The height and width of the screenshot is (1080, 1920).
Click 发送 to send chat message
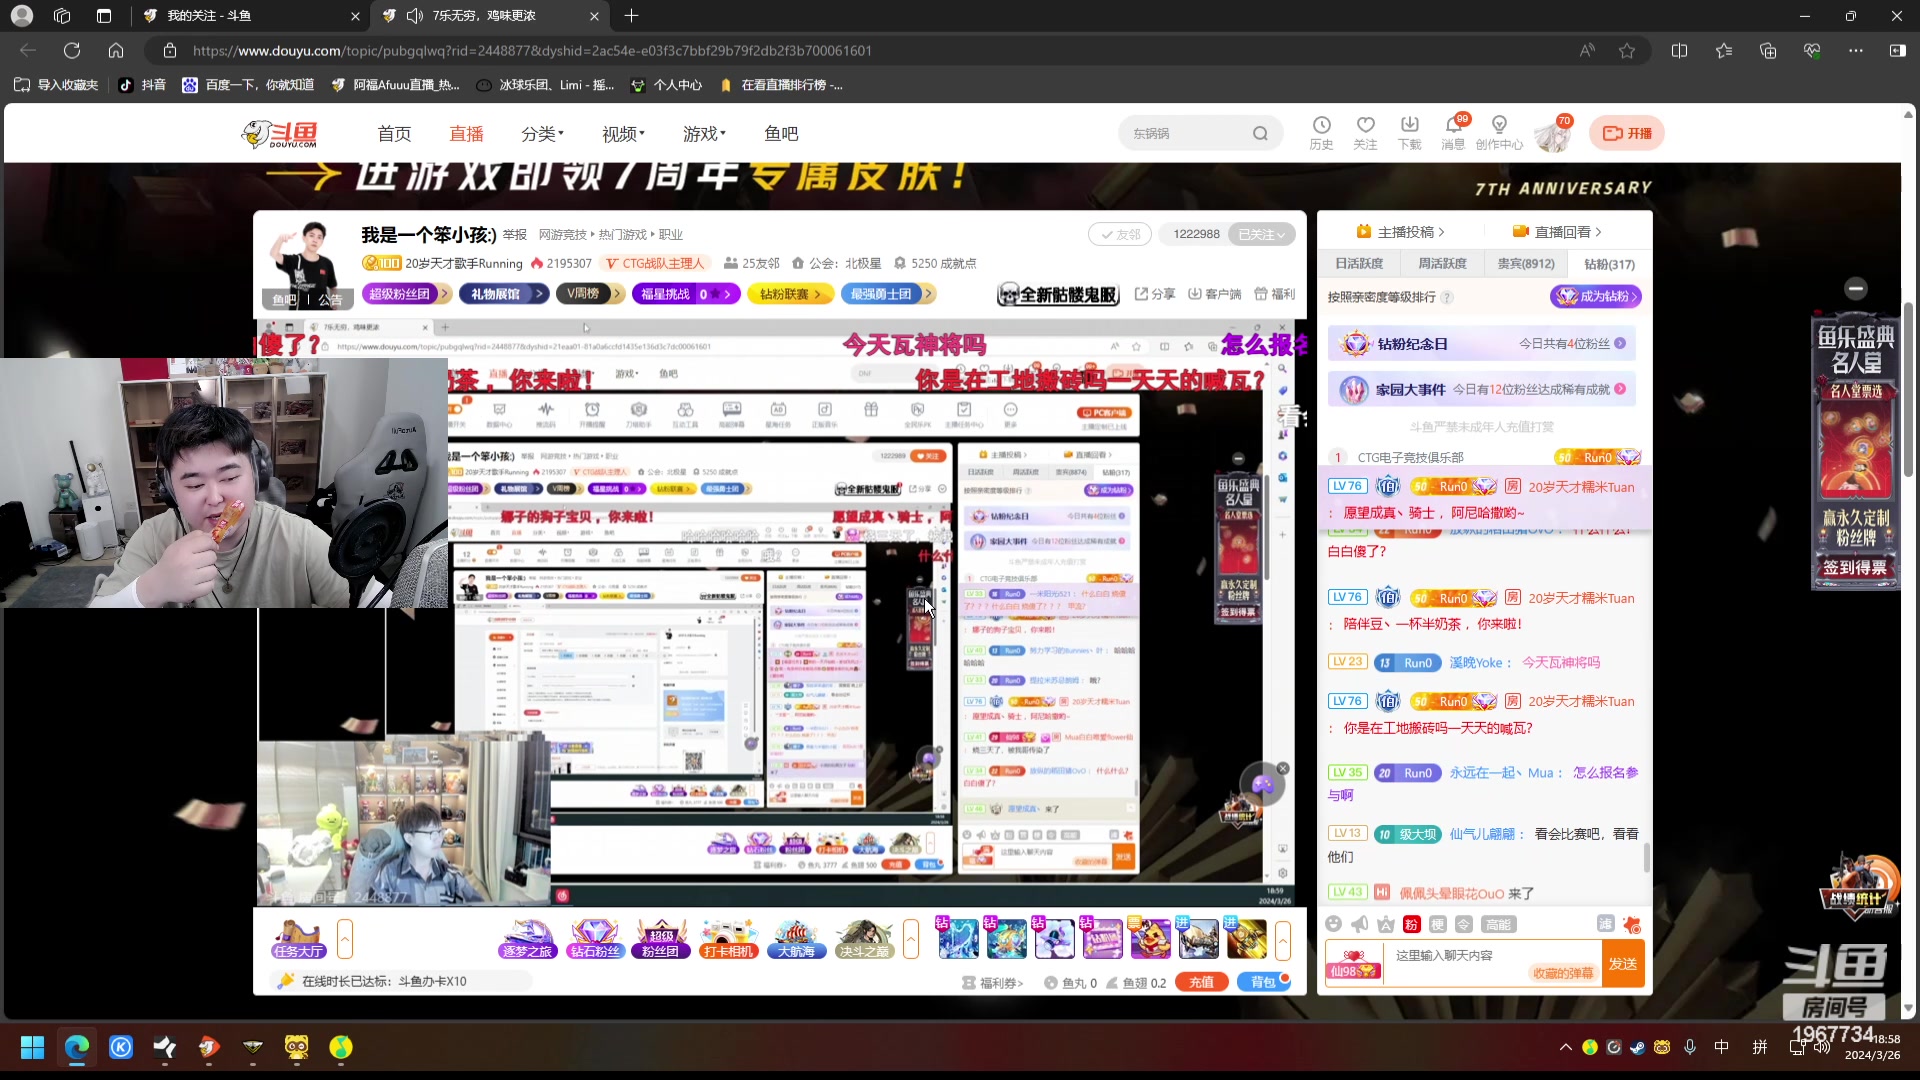pos(1623,964)
